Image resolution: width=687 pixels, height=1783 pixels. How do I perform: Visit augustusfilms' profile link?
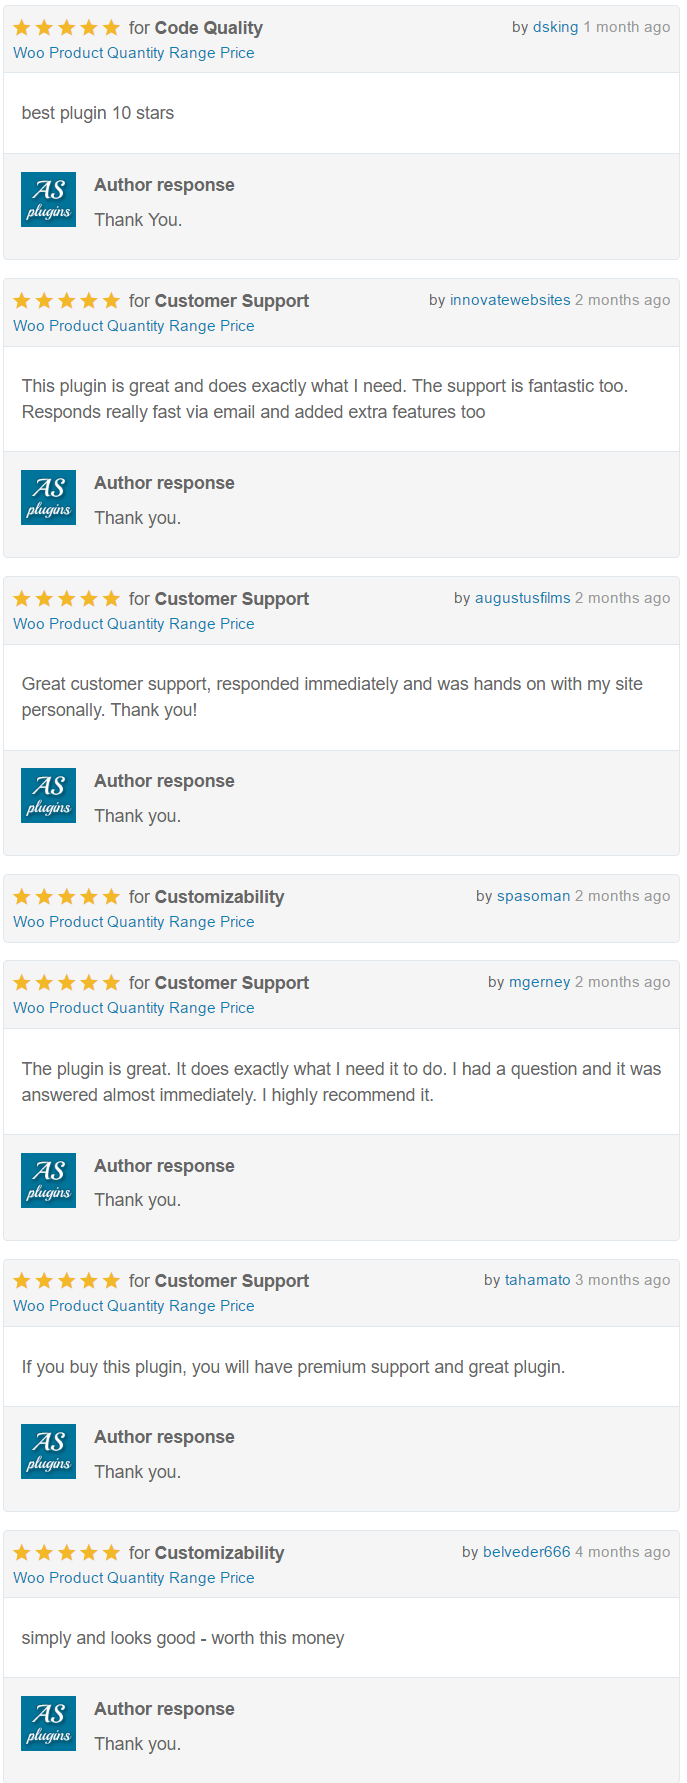coord(522,598)
